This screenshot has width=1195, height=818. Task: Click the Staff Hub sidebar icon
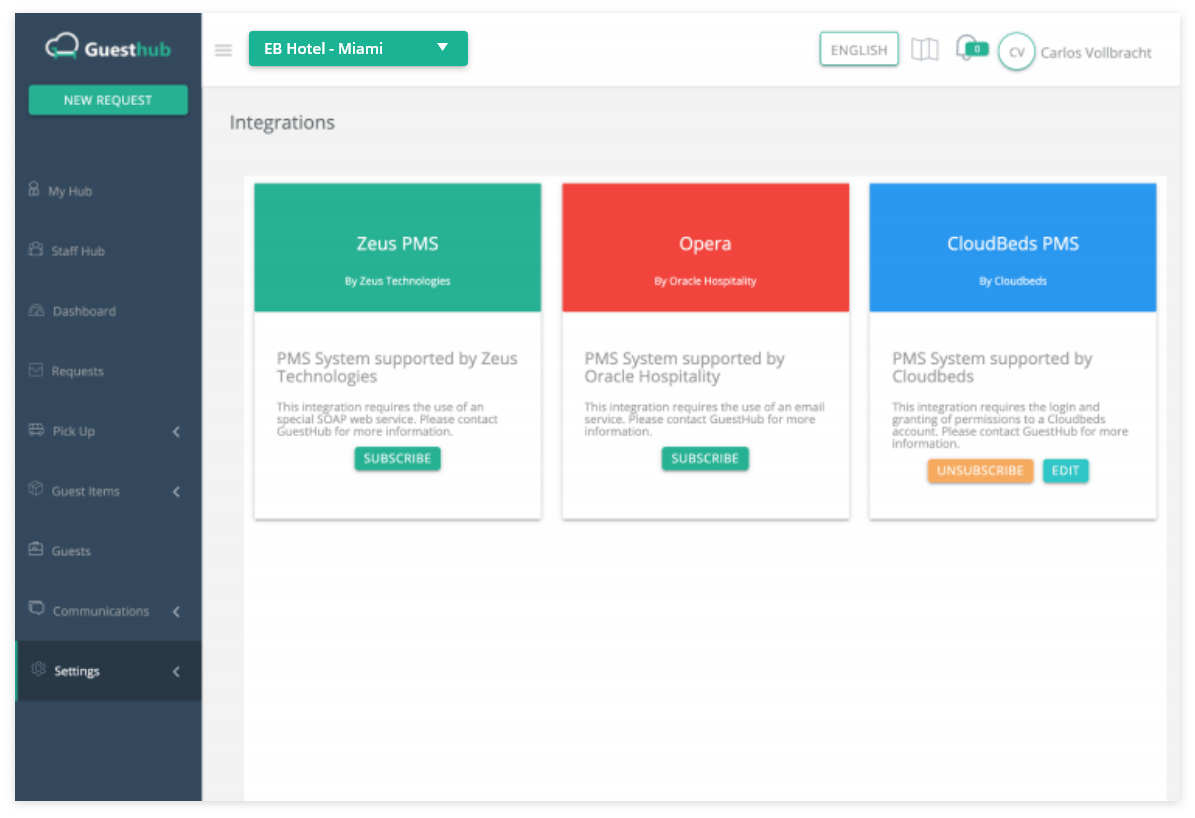pos(36,249)
